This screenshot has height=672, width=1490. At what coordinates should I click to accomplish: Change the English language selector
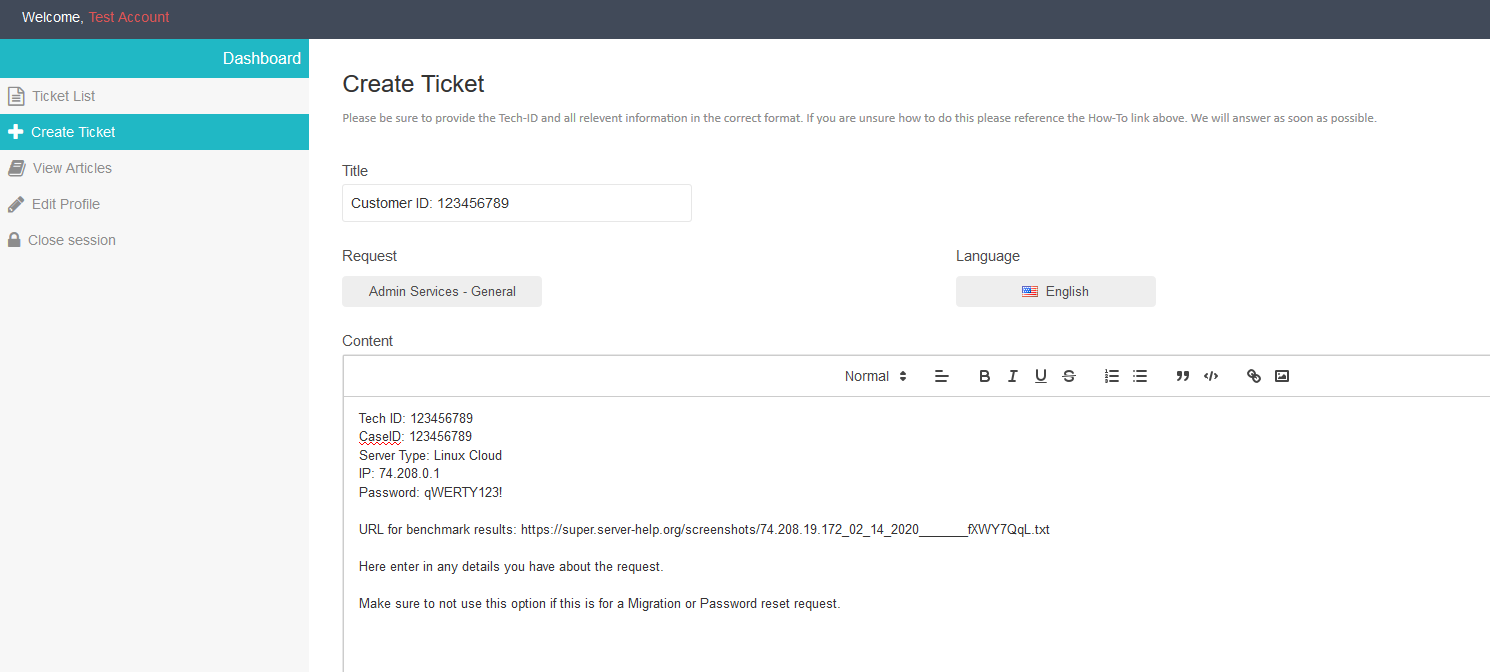(1055, 292)
